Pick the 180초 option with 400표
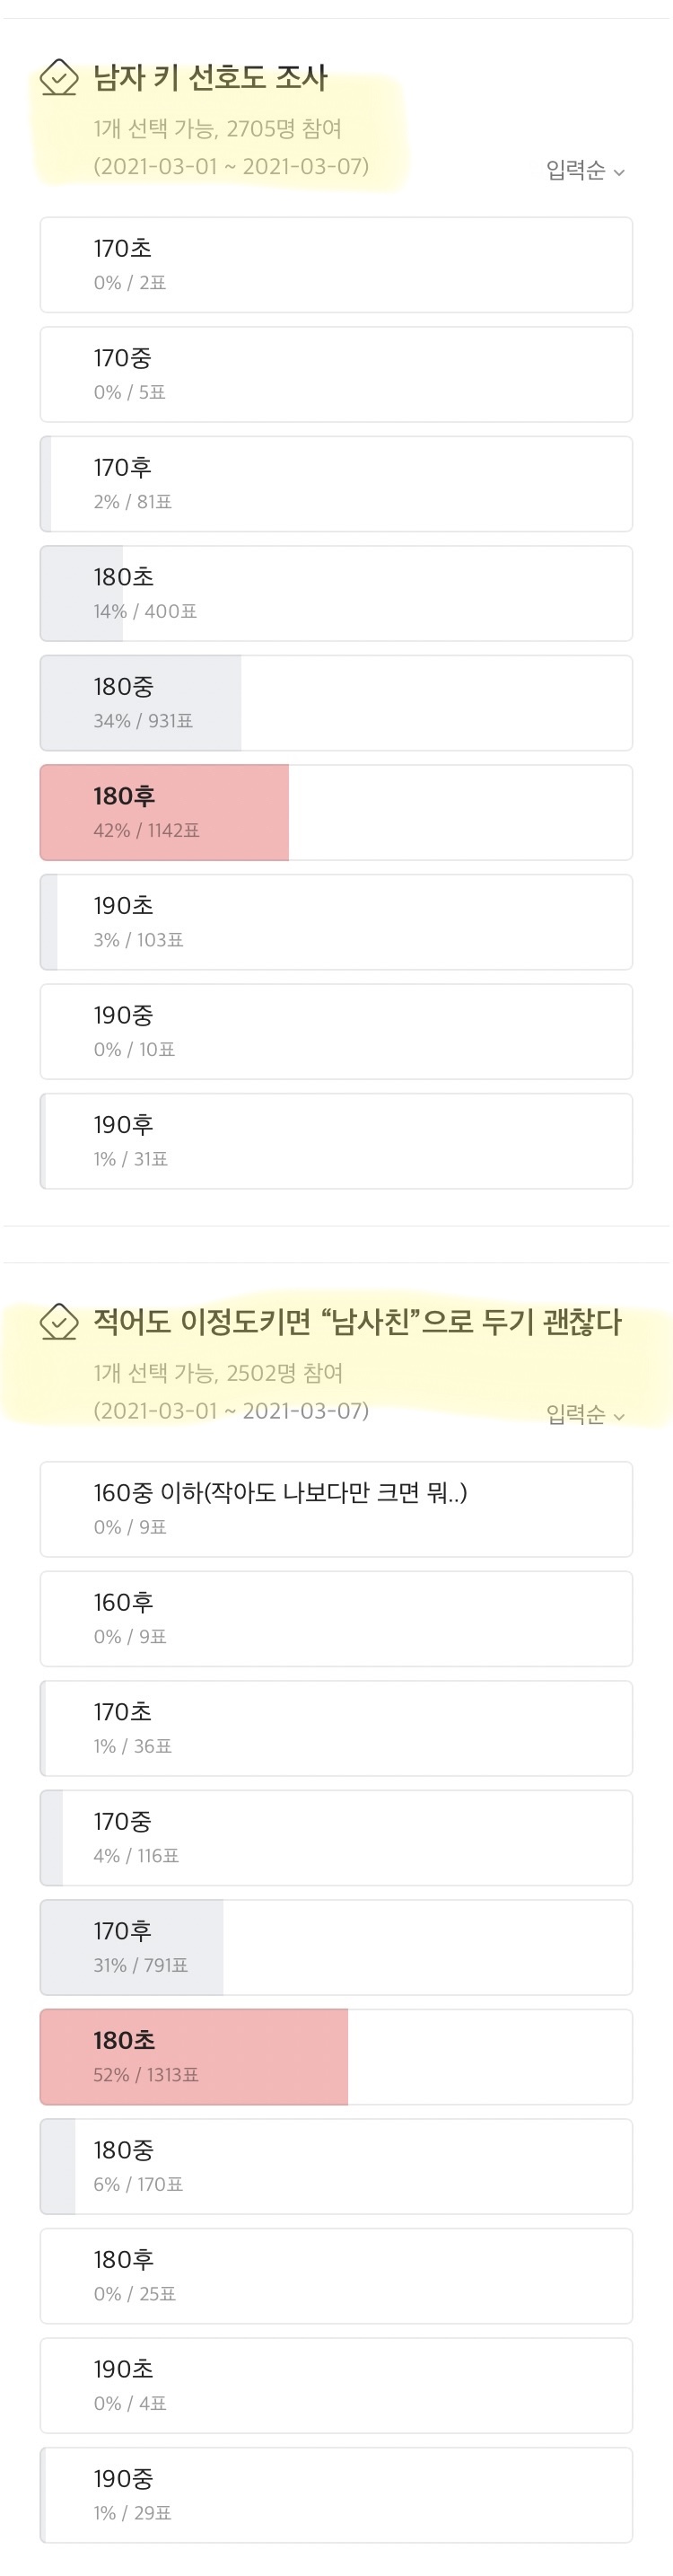 tap(336, 594)
